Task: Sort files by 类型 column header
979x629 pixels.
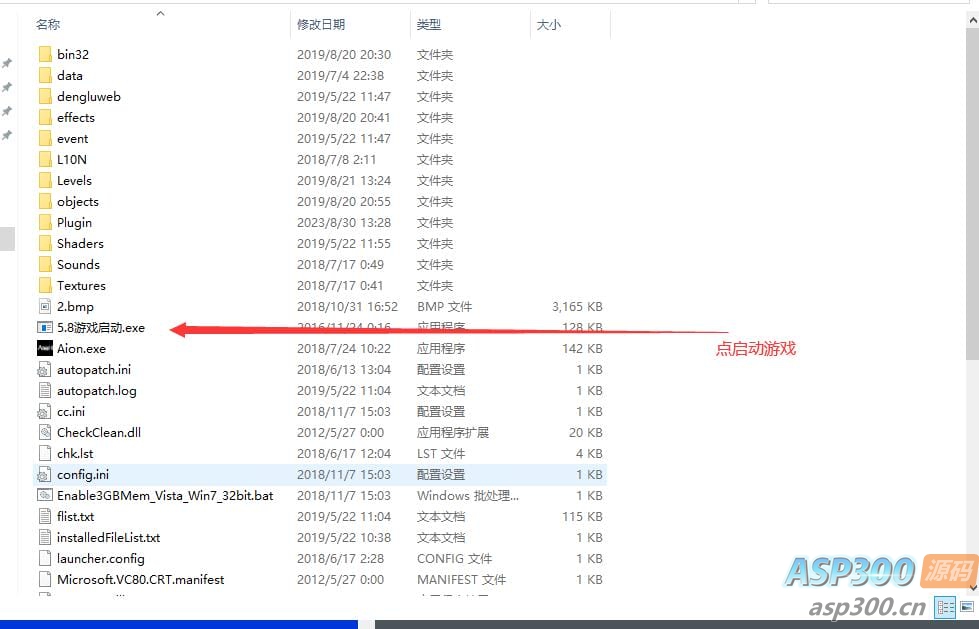Action: click(x=429, y=24)
